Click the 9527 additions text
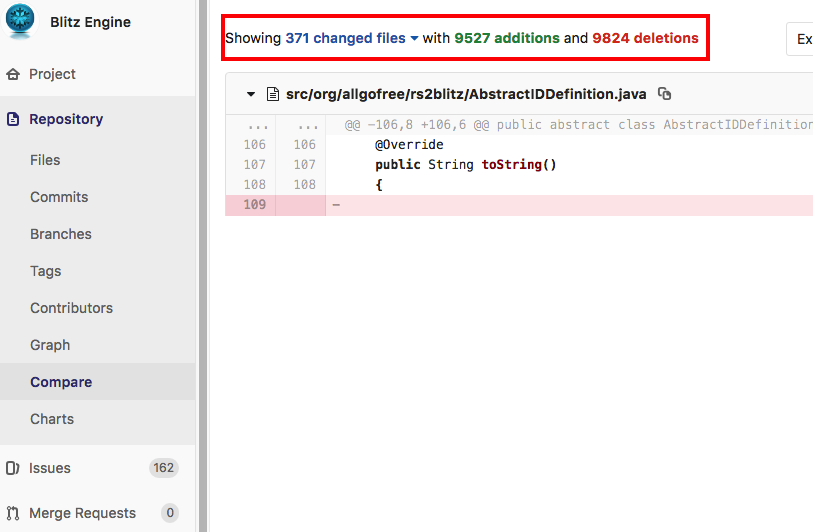Image resolution: width=814 pixels, height=532 pixels. [x=507, y=38]
